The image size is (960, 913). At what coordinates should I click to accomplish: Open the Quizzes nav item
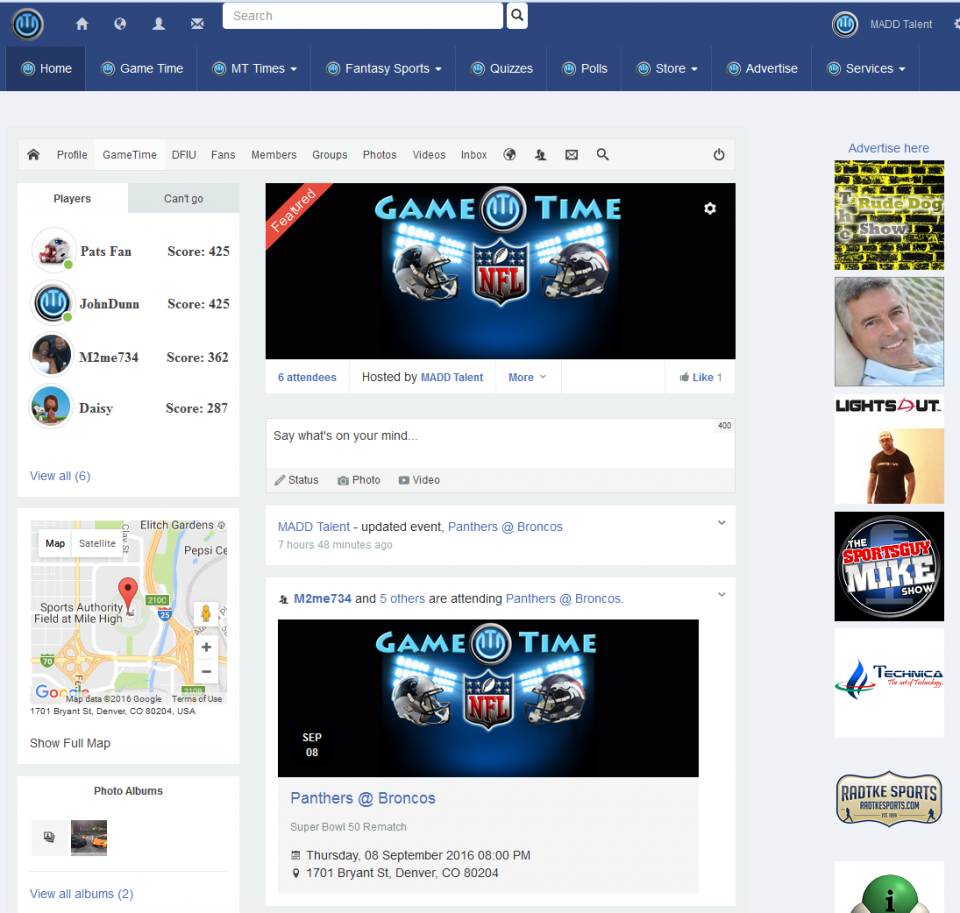click(x=501, y=69)
